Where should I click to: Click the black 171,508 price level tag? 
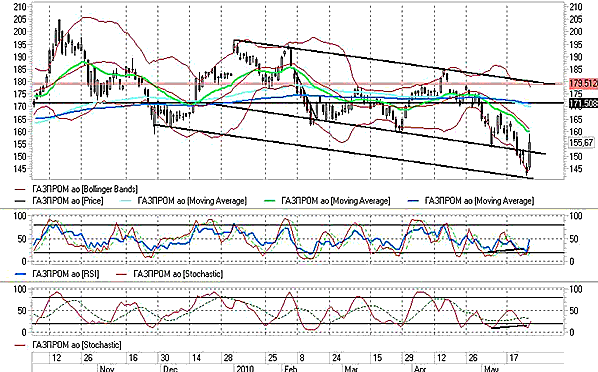coord(584,103)
